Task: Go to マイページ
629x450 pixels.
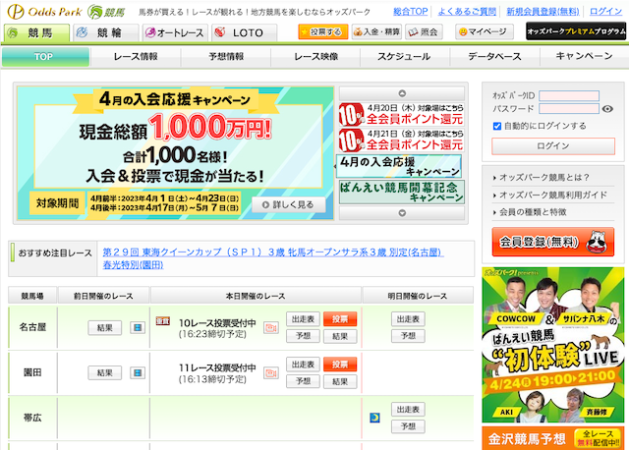Action: point(484,32)
